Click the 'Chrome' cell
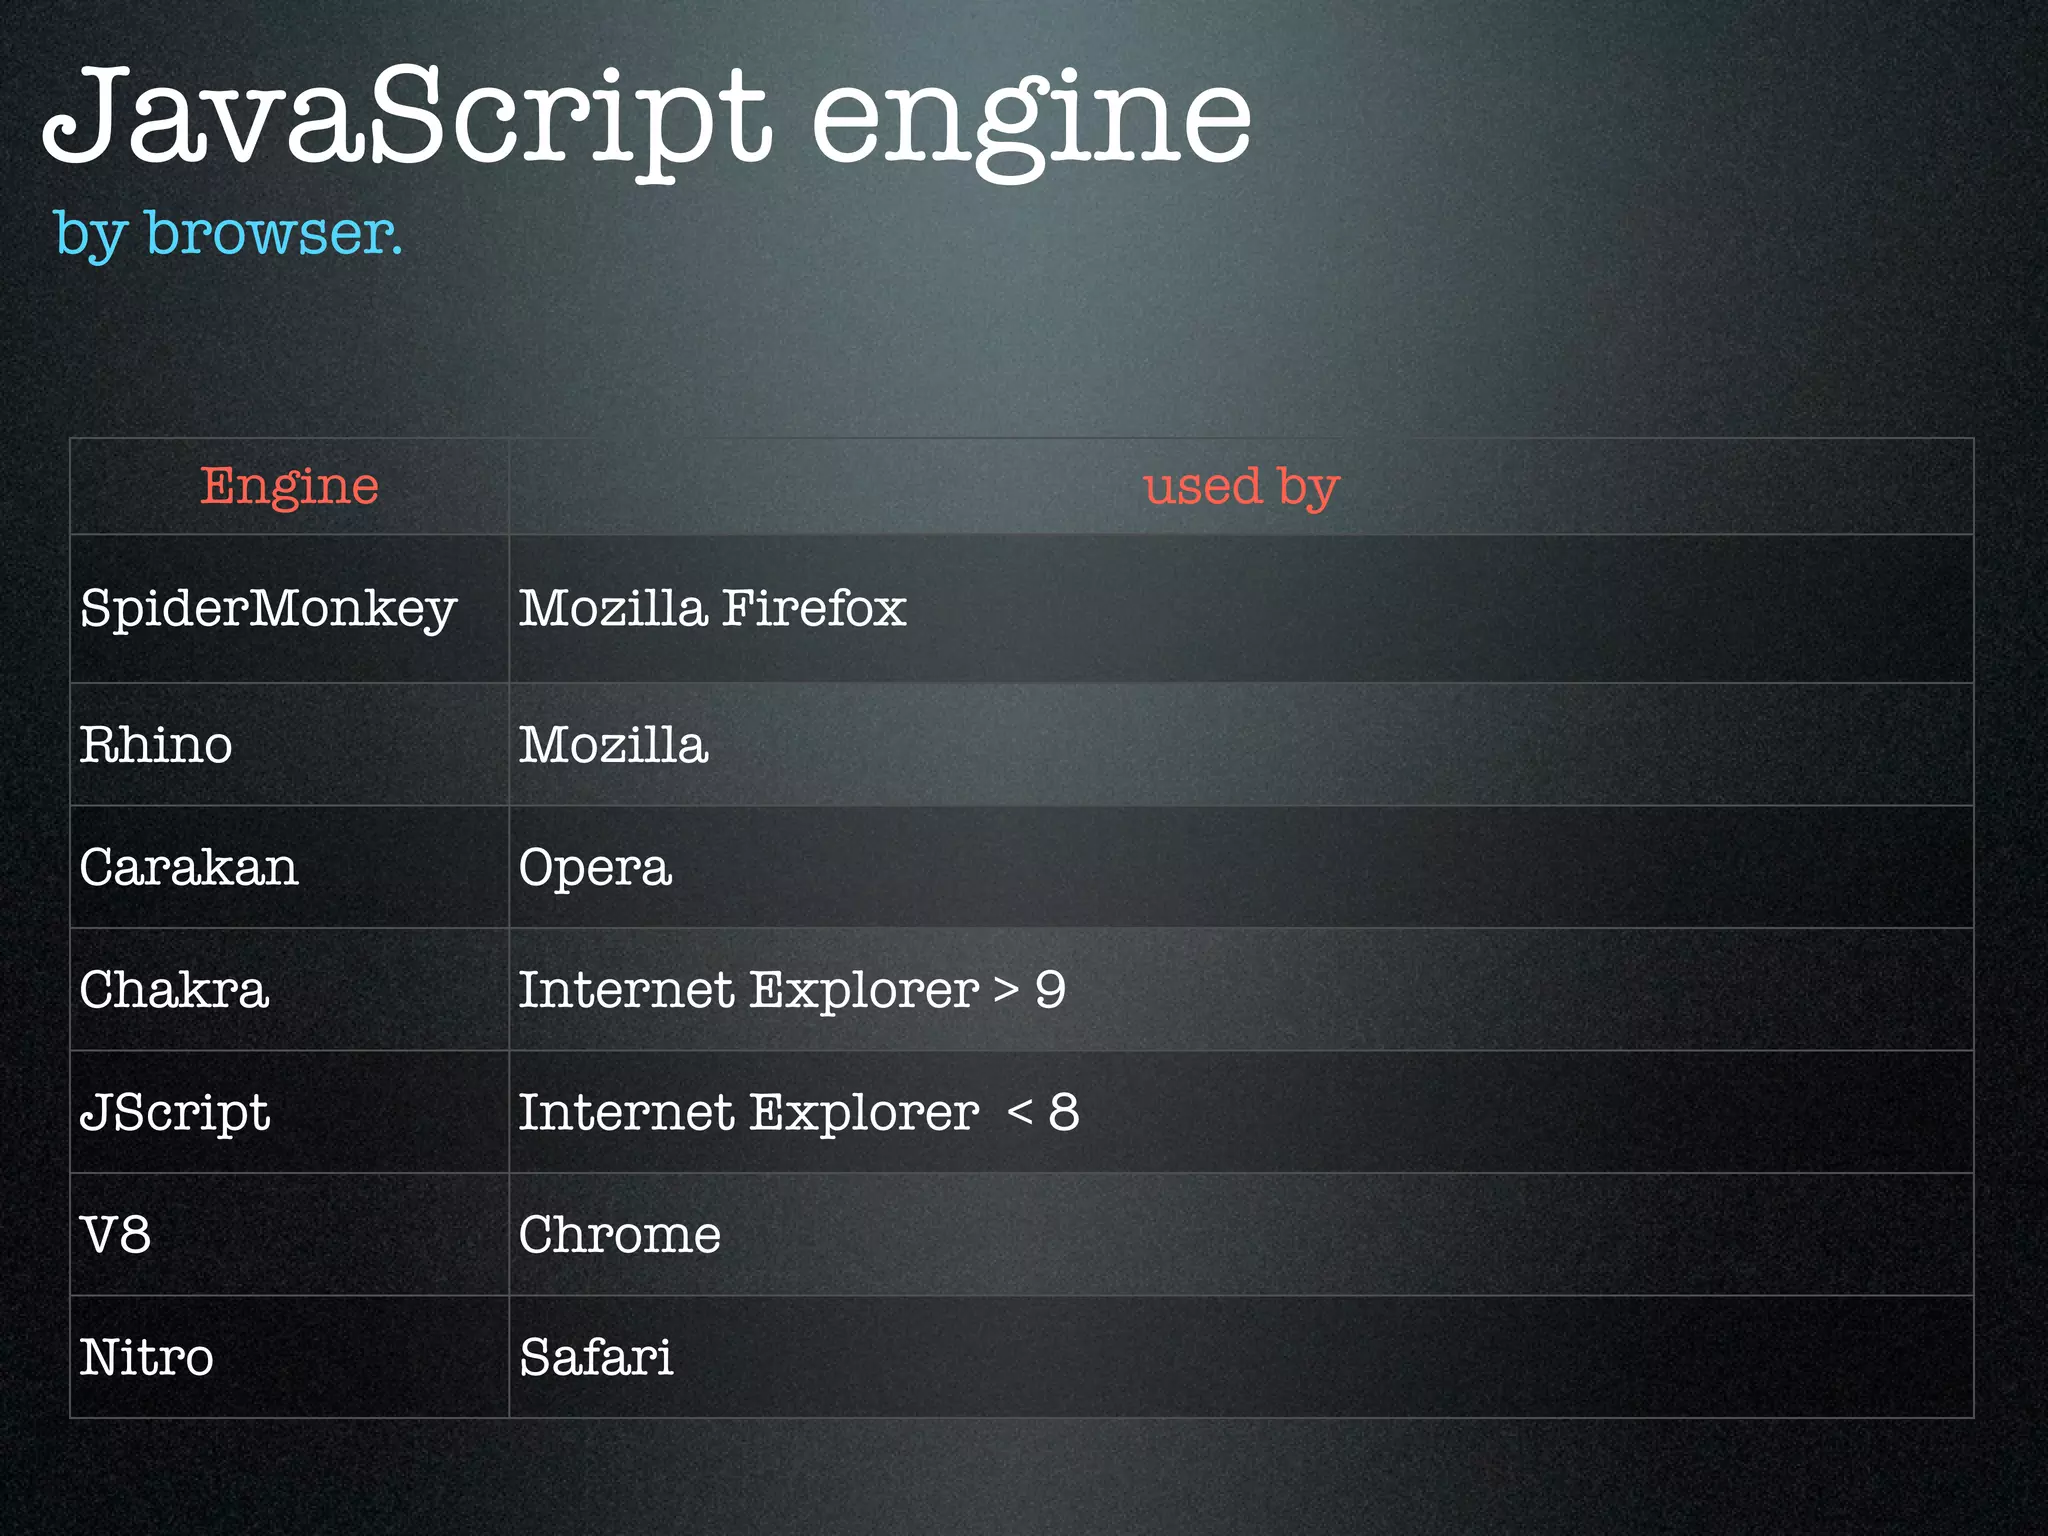Screen dimensions: 2048x1536 pyautogui.click(x=1241, y=1235)
